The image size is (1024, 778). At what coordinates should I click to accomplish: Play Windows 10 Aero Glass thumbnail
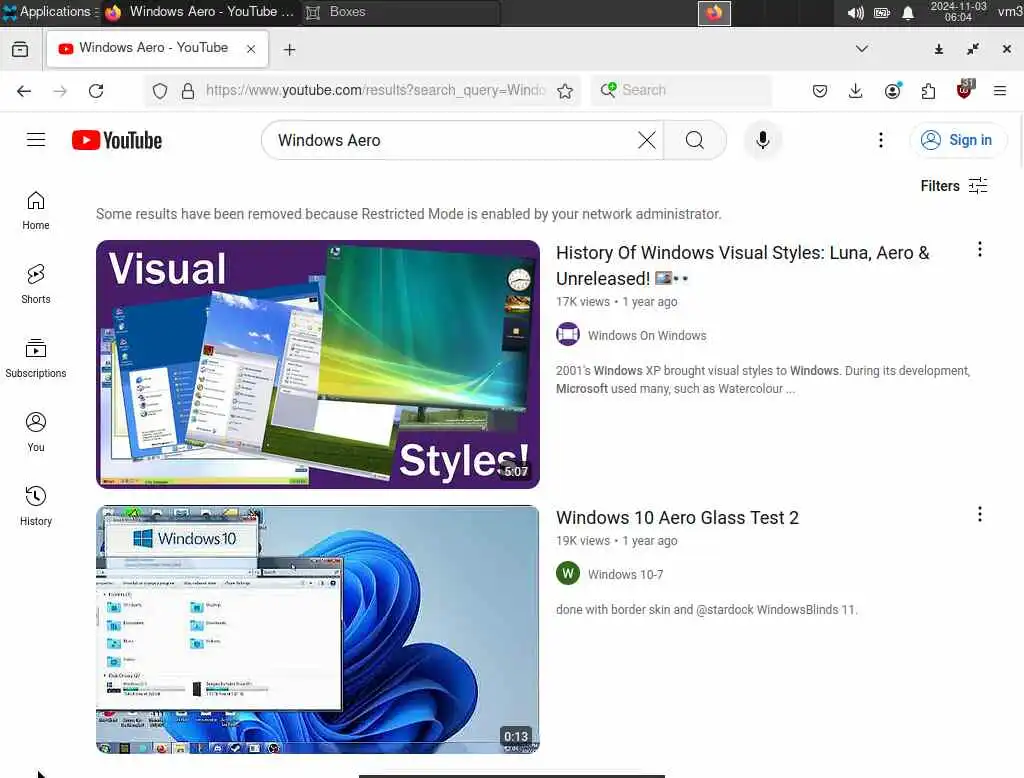point(318,630)
